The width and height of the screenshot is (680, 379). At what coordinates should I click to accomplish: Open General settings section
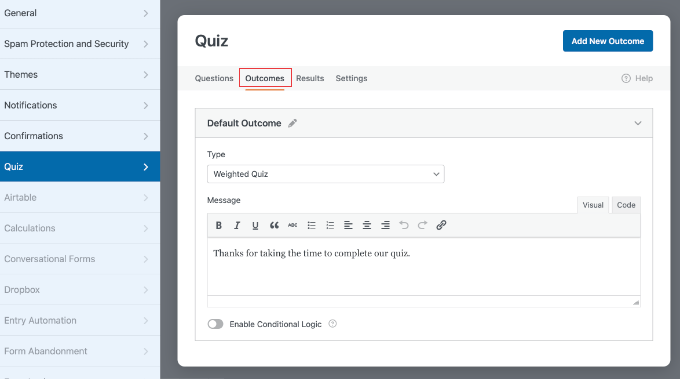click(x=80, y=13)
